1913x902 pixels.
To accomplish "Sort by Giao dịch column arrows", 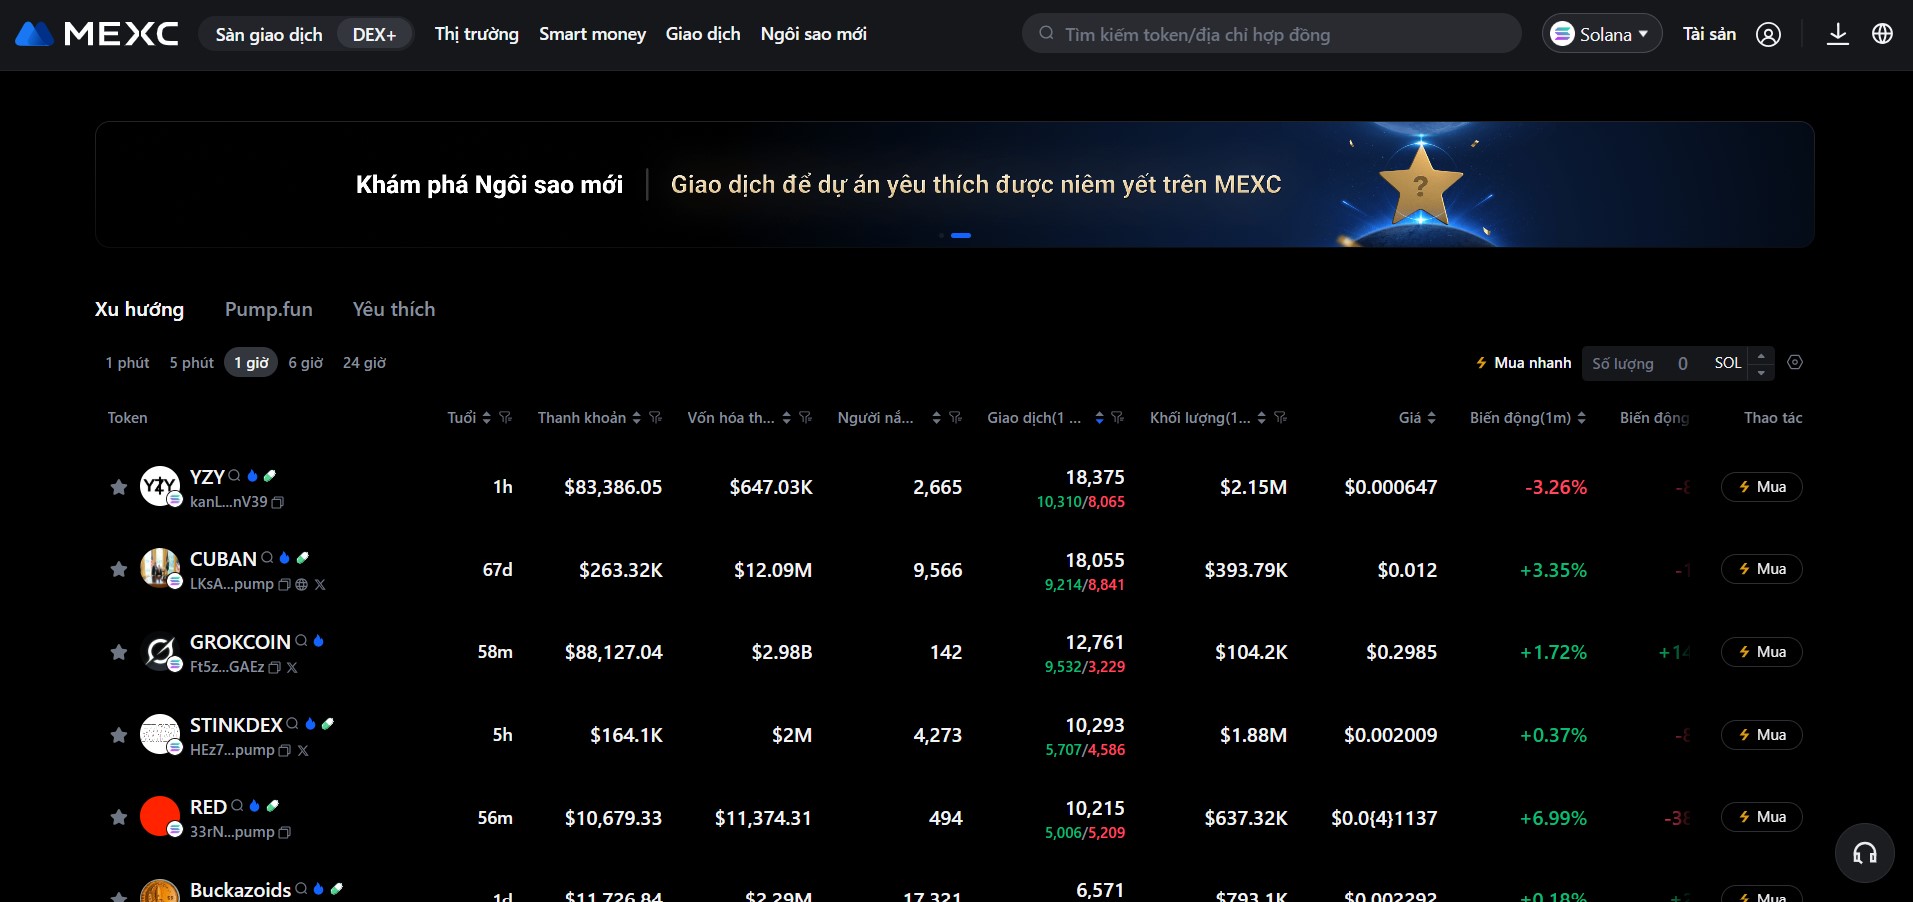I will pyautogui.click(x=1100, y=418).
